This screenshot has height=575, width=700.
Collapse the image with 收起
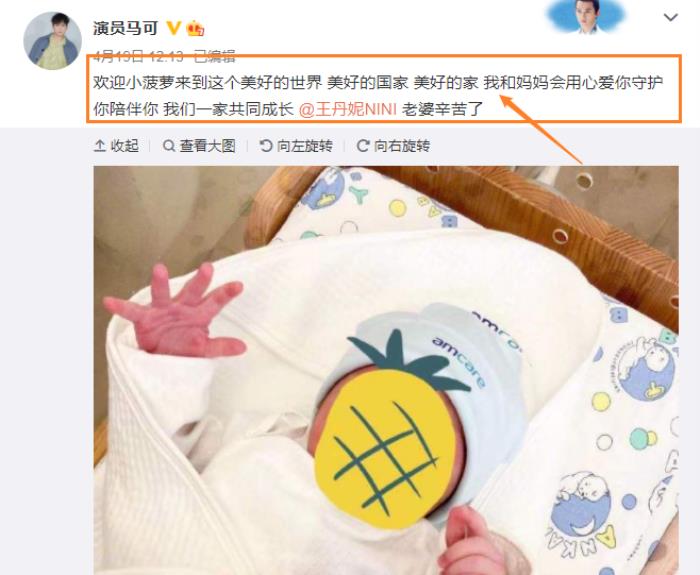point(117,146)
